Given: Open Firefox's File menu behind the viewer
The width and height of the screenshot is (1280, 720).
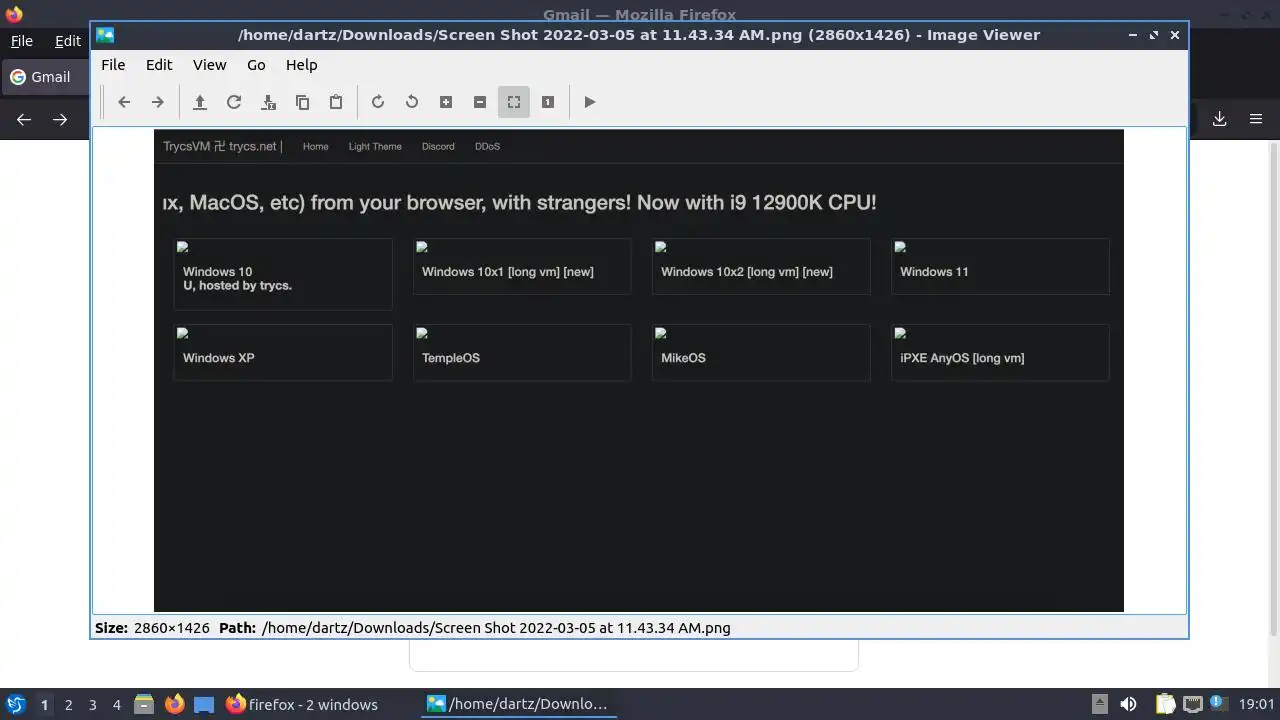Looking at the screenshot, I should coord(21,41).
